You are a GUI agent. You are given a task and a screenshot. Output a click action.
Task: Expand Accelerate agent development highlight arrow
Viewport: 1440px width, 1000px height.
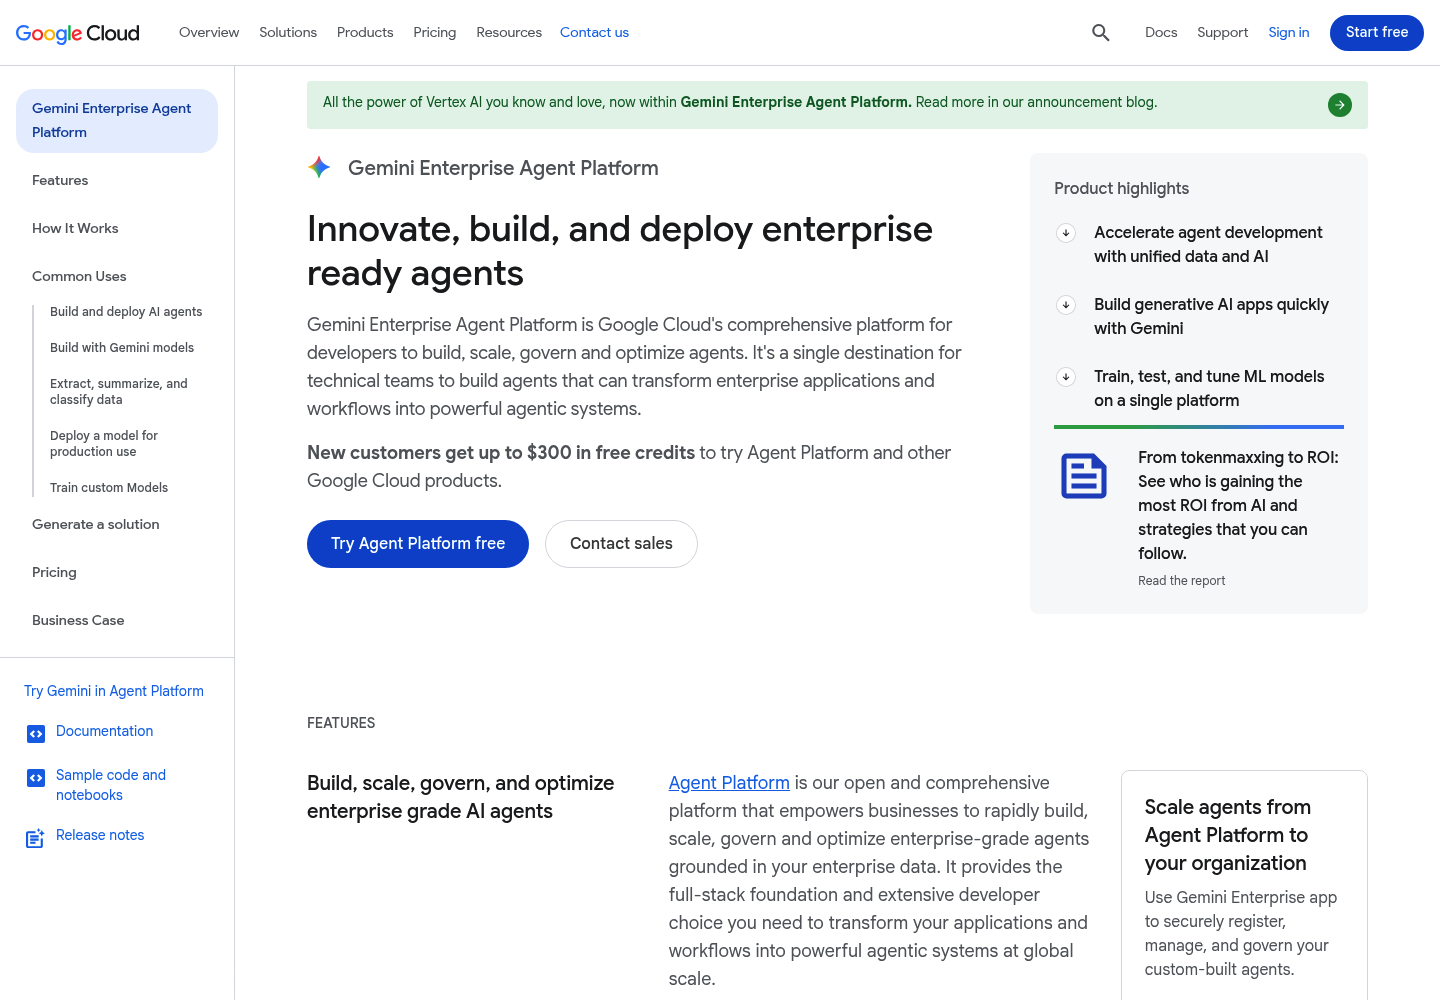[1066, 233]
